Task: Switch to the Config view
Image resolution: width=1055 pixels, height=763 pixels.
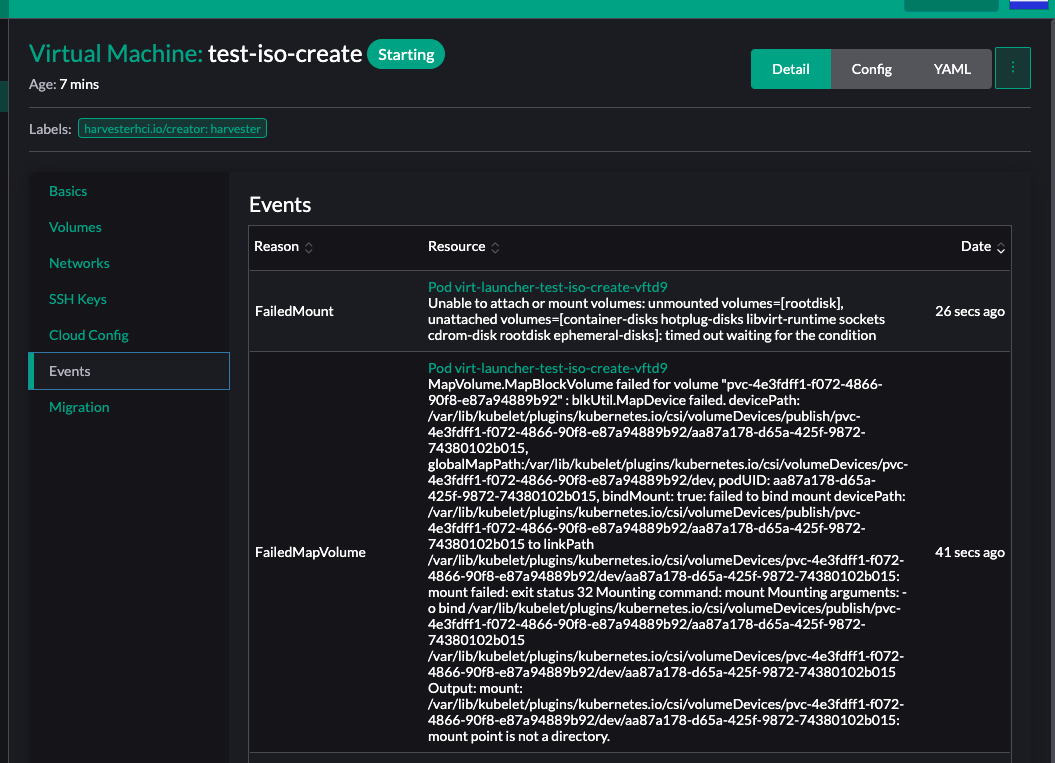Action: pyautogui.click(x=871, y=69)
